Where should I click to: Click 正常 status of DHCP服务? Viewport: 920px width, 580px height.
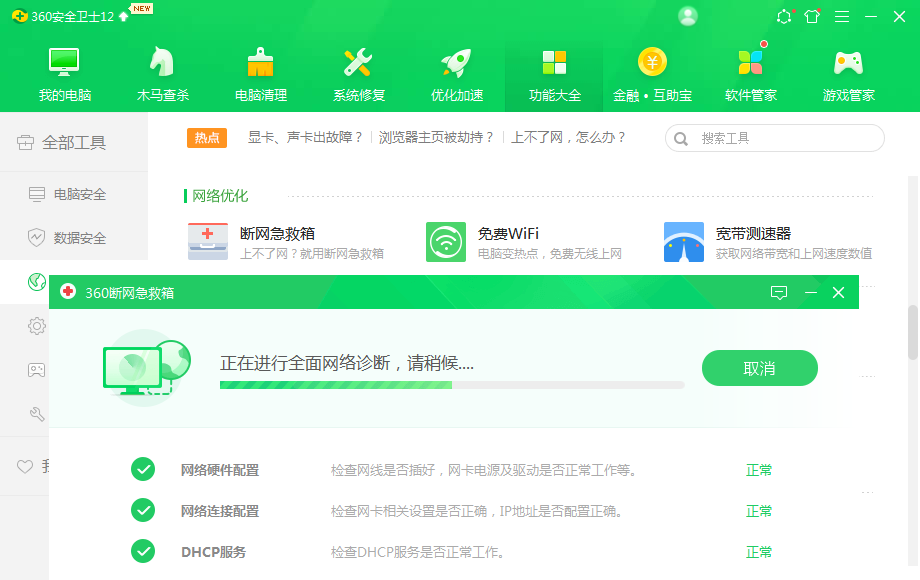tap(759, 552)
